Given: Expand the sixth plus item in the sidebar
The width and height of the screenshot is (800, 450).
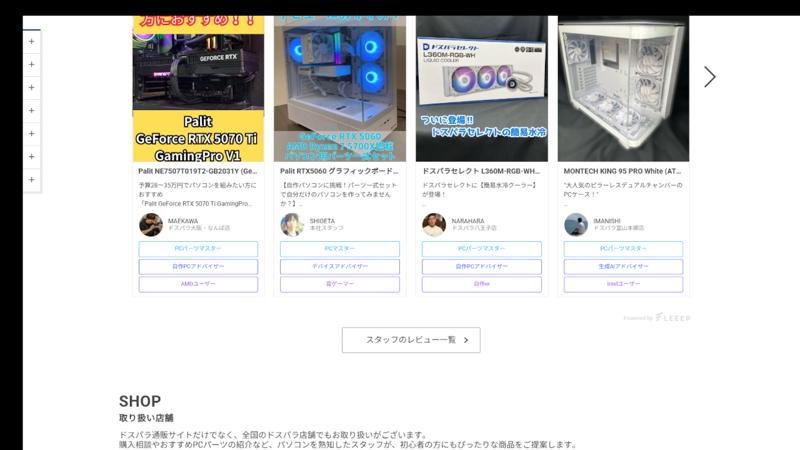Looking at the screenshot, I should click(x=32, y=157).
